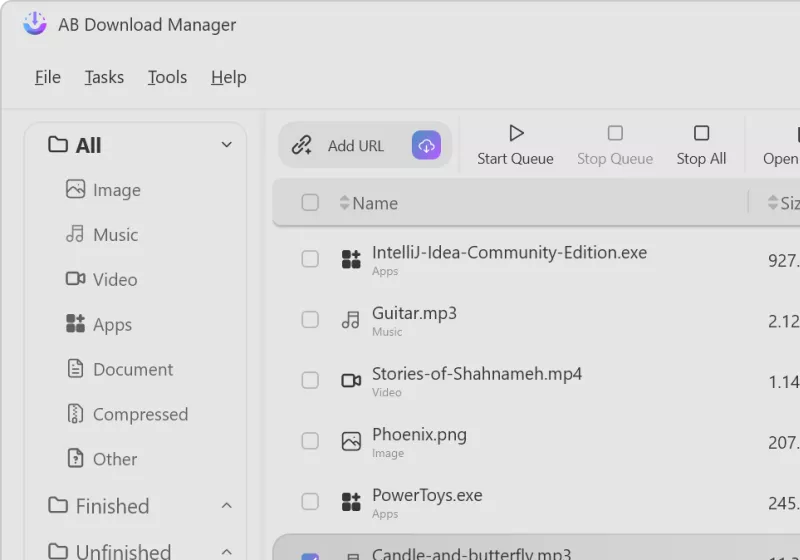800x560 pixels.
Task: Click the Add URL link icon
Action: (302, 145)
